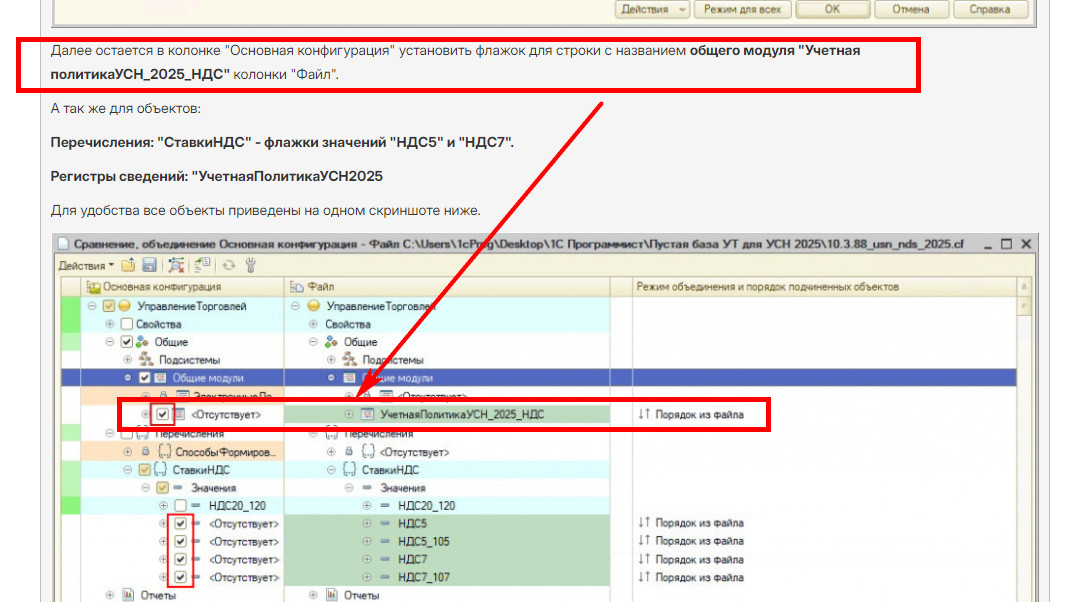
Task: Click the Режим для всех button
Action: [742, 10]
